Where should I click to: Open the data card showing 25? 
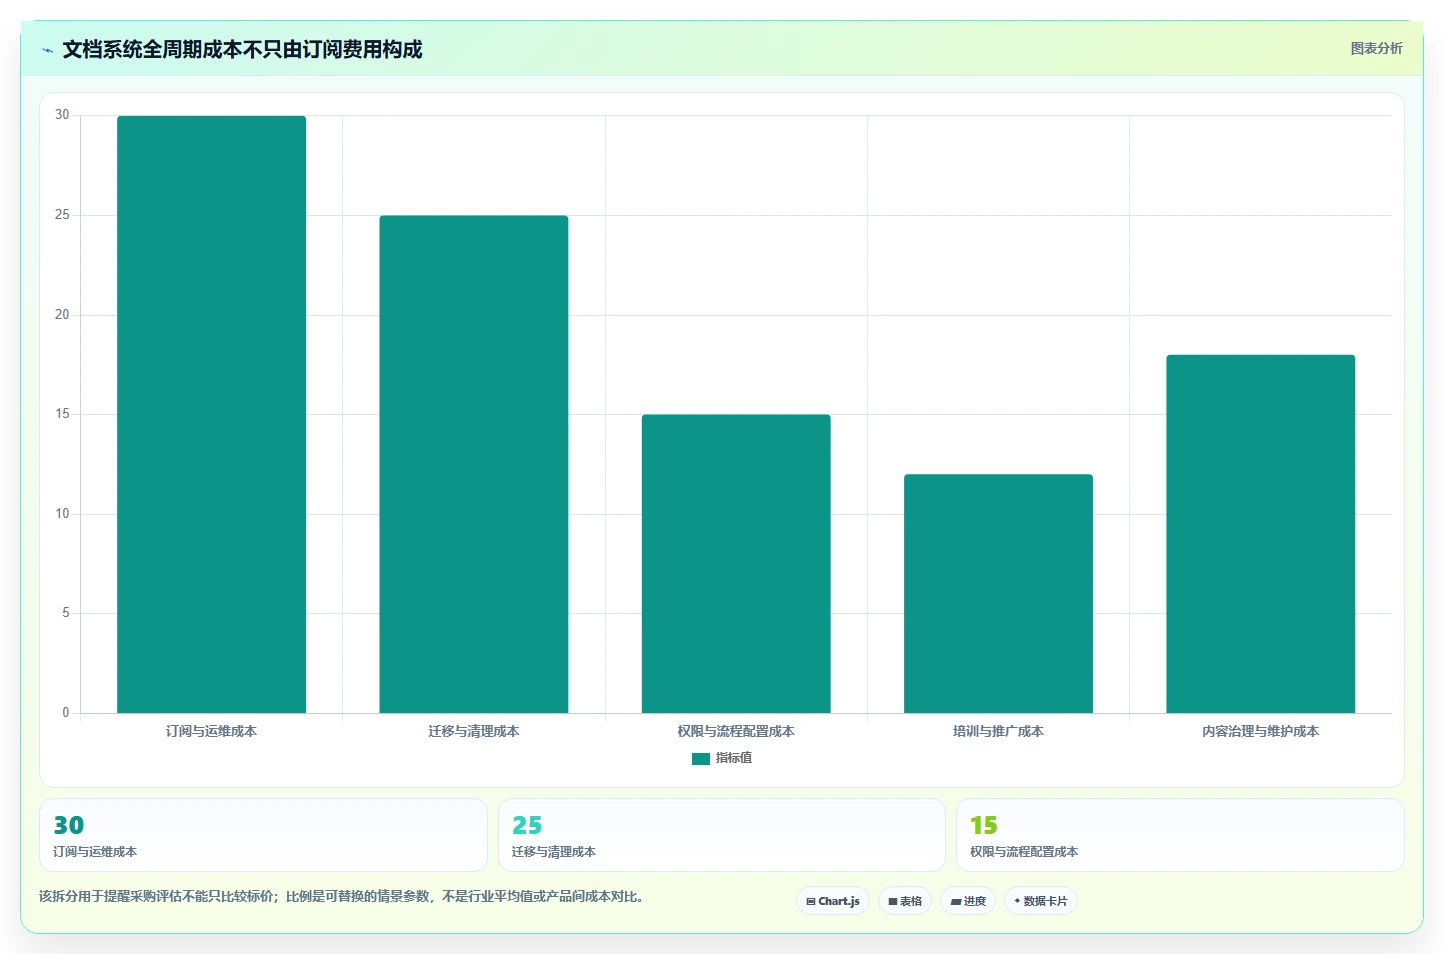[x=721, y=835]
